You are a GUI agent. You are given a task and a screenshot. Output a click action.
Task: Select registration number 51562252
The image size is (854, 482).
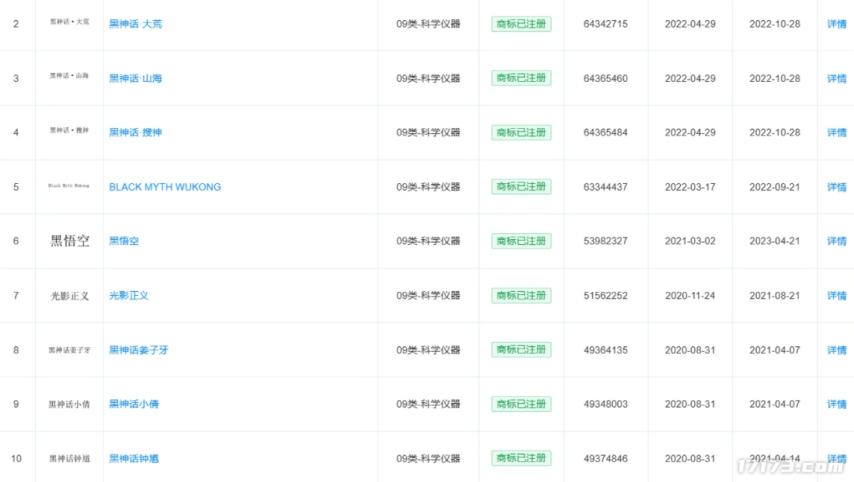tap(606, 295)
